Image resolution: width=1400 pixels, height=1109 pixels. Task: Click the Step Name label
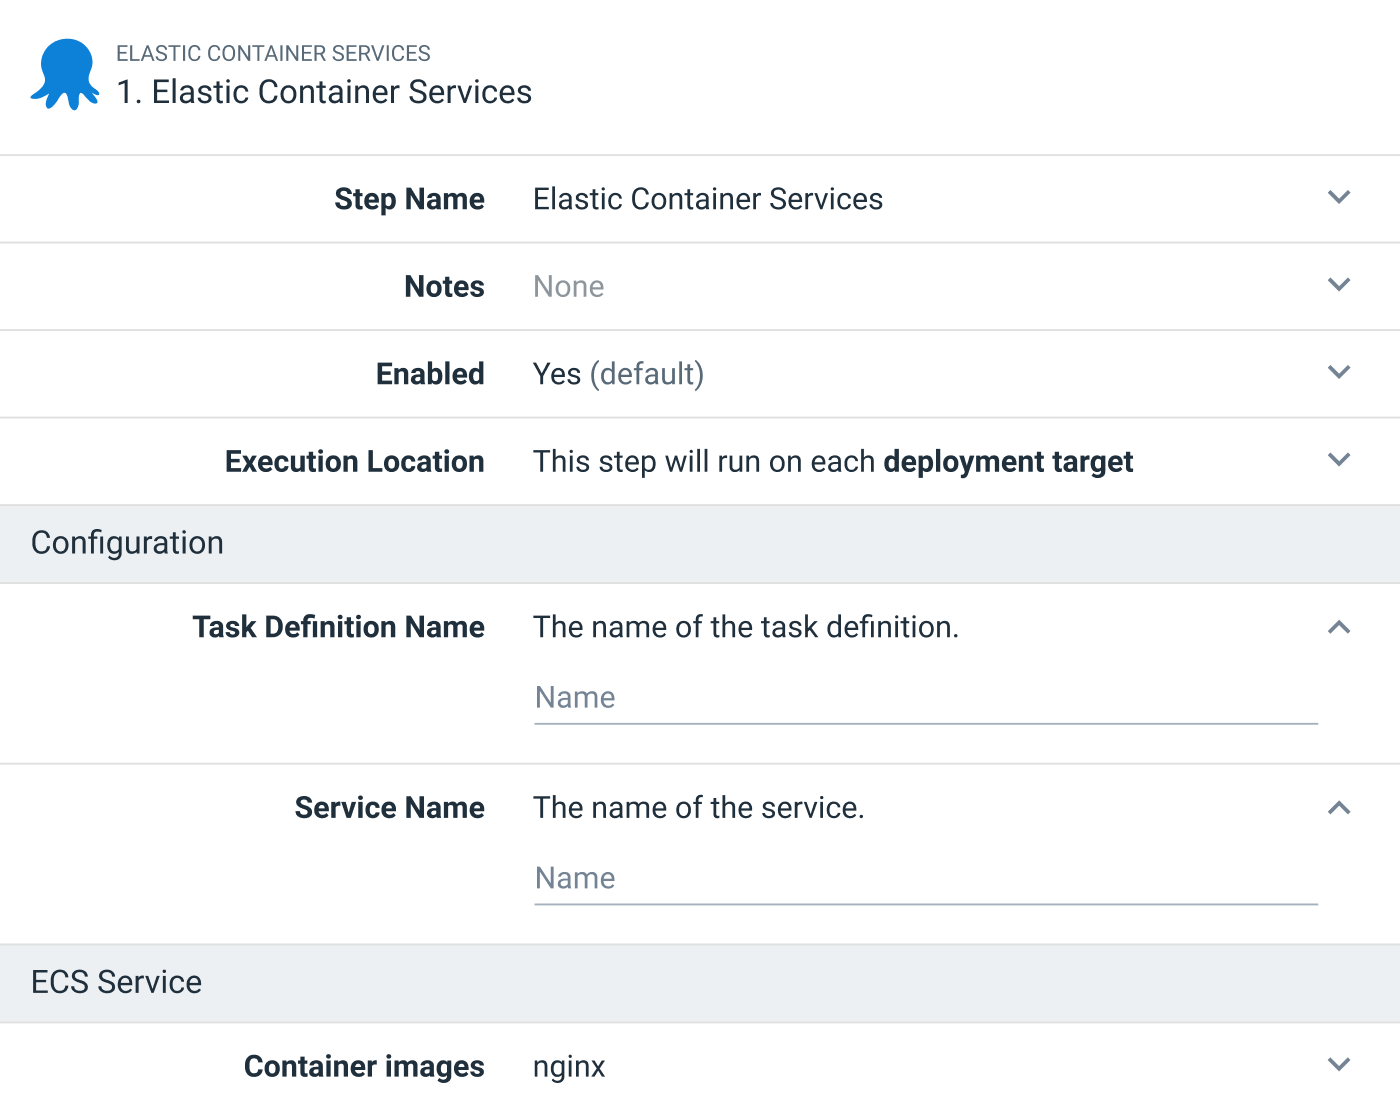pyautogui.click(x=409, y=199)
